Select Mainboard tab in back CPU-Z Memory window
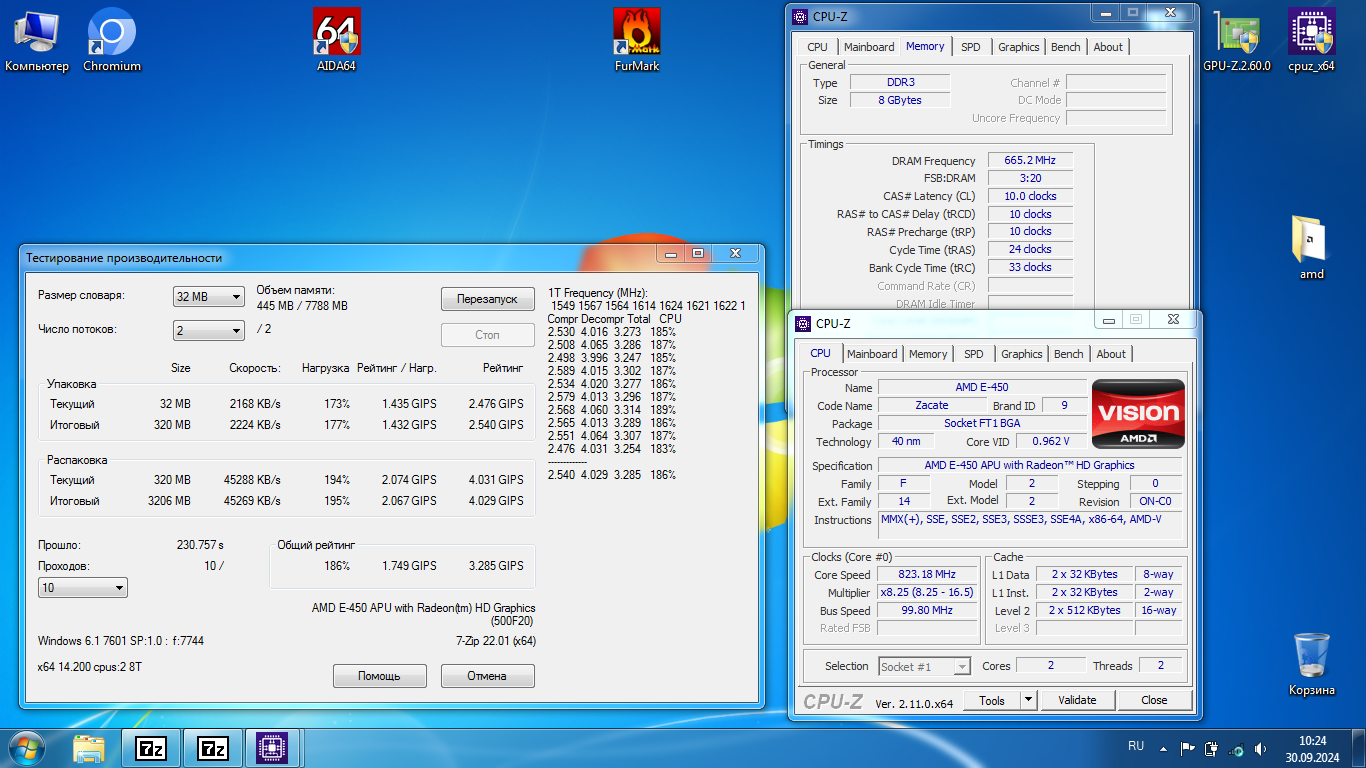Image resolution: width=1366 pixels, height=768 pixels. click(869, 47)
